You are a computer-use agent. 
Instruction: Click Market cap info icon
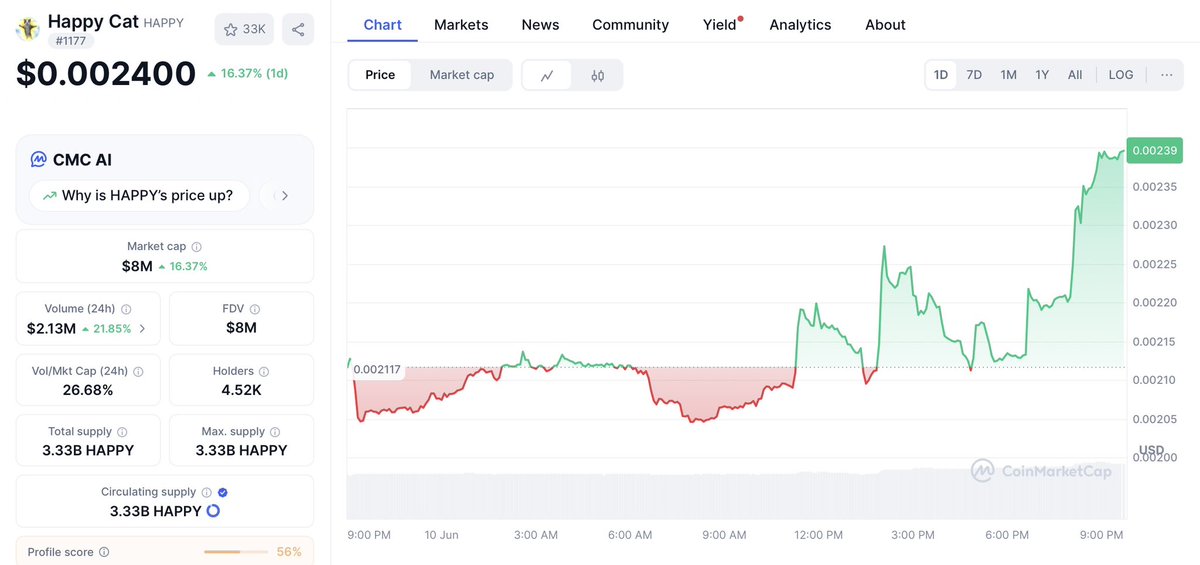[196, 246]
